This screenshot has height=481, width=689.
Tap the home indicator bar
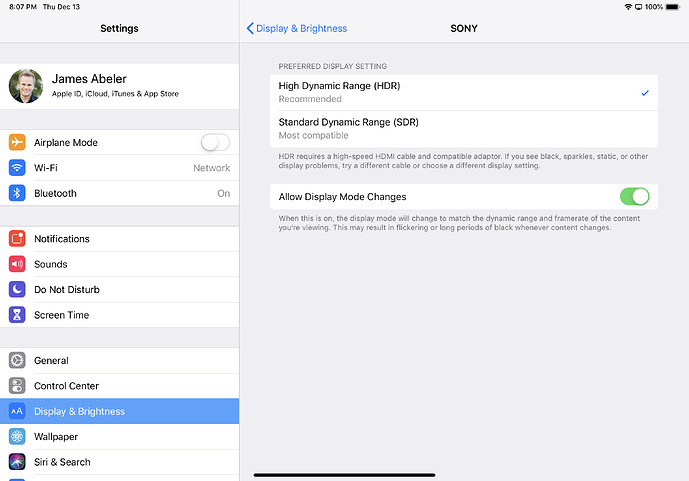point(344,475)
